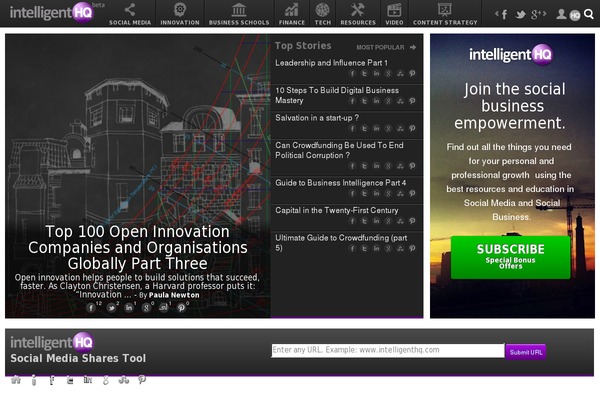
Task: Share featured article on StumbleUpon
Action: (x=164, y=307)
